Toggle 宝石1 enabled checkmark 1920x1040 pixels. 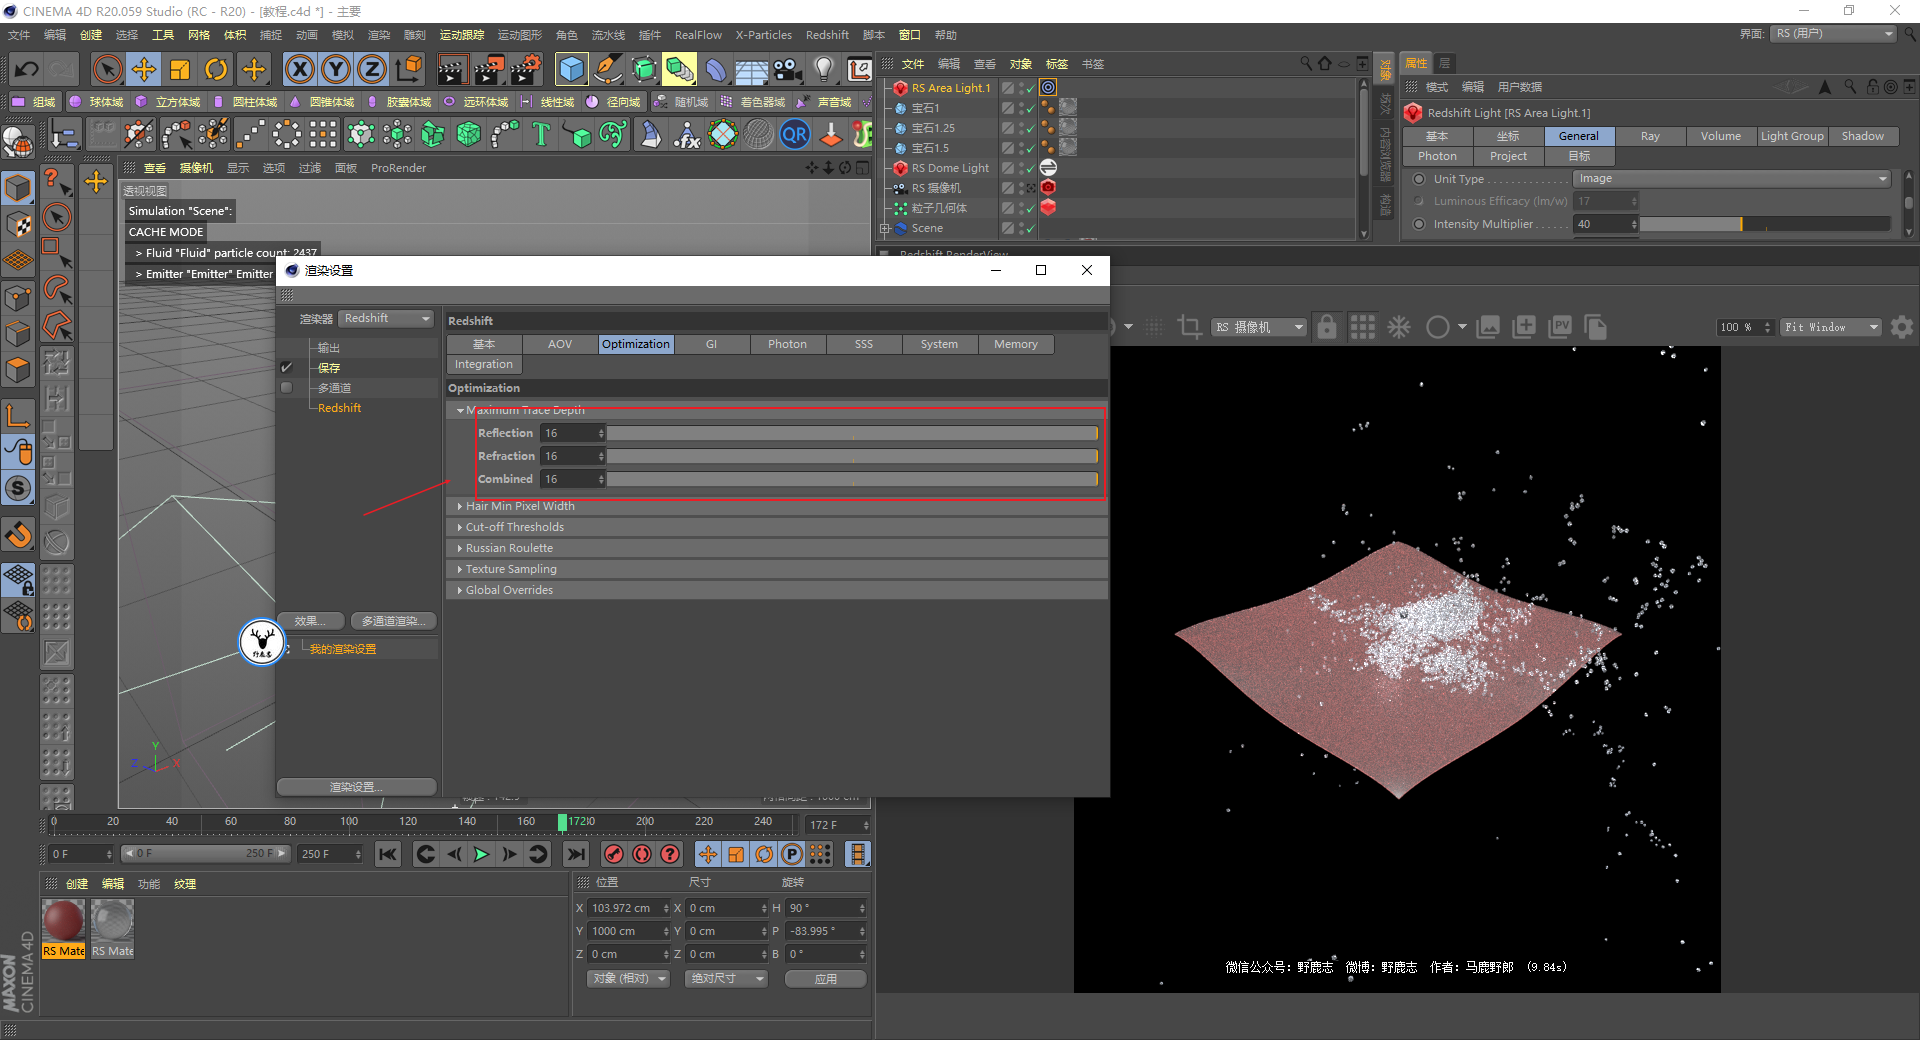(x=1030, y=108)
